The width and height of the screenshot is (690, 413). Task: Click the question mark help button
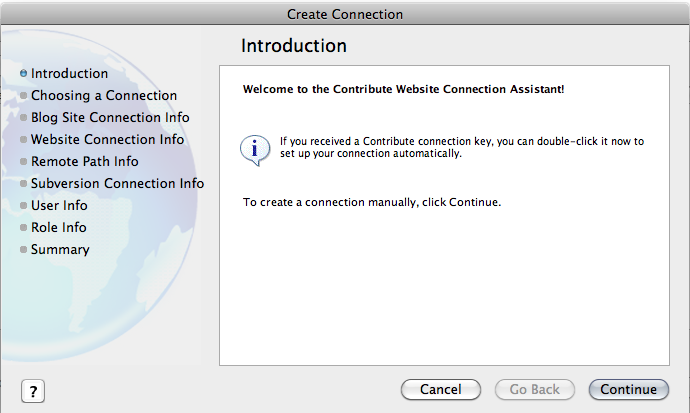pos(33,391)
